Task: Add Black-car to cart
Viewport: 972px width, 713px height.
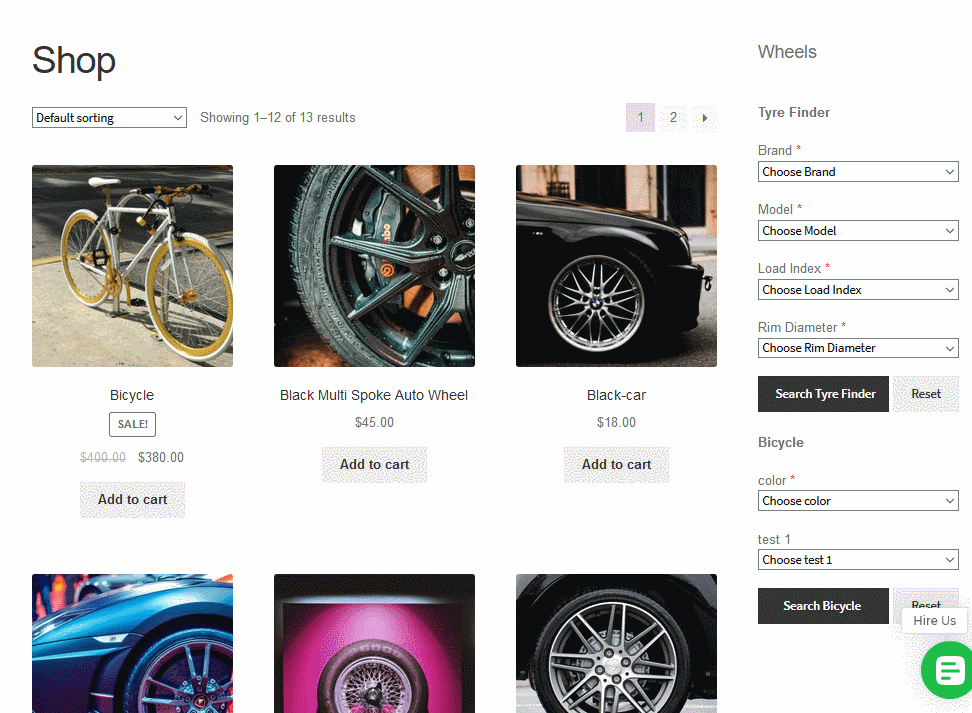Action: pyautogui.click(x=616, y=464)
